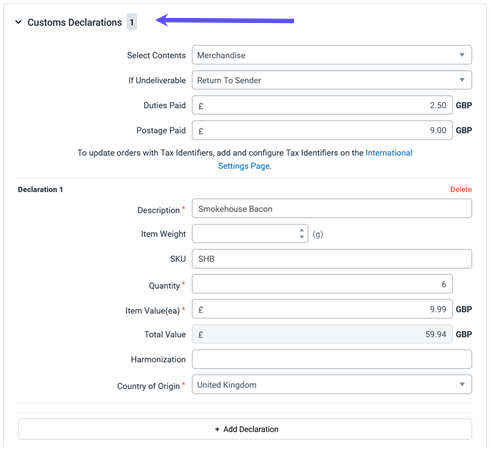492x450 pixels.
Task: Click the Select Contents label
Action: tap(156, 55)
